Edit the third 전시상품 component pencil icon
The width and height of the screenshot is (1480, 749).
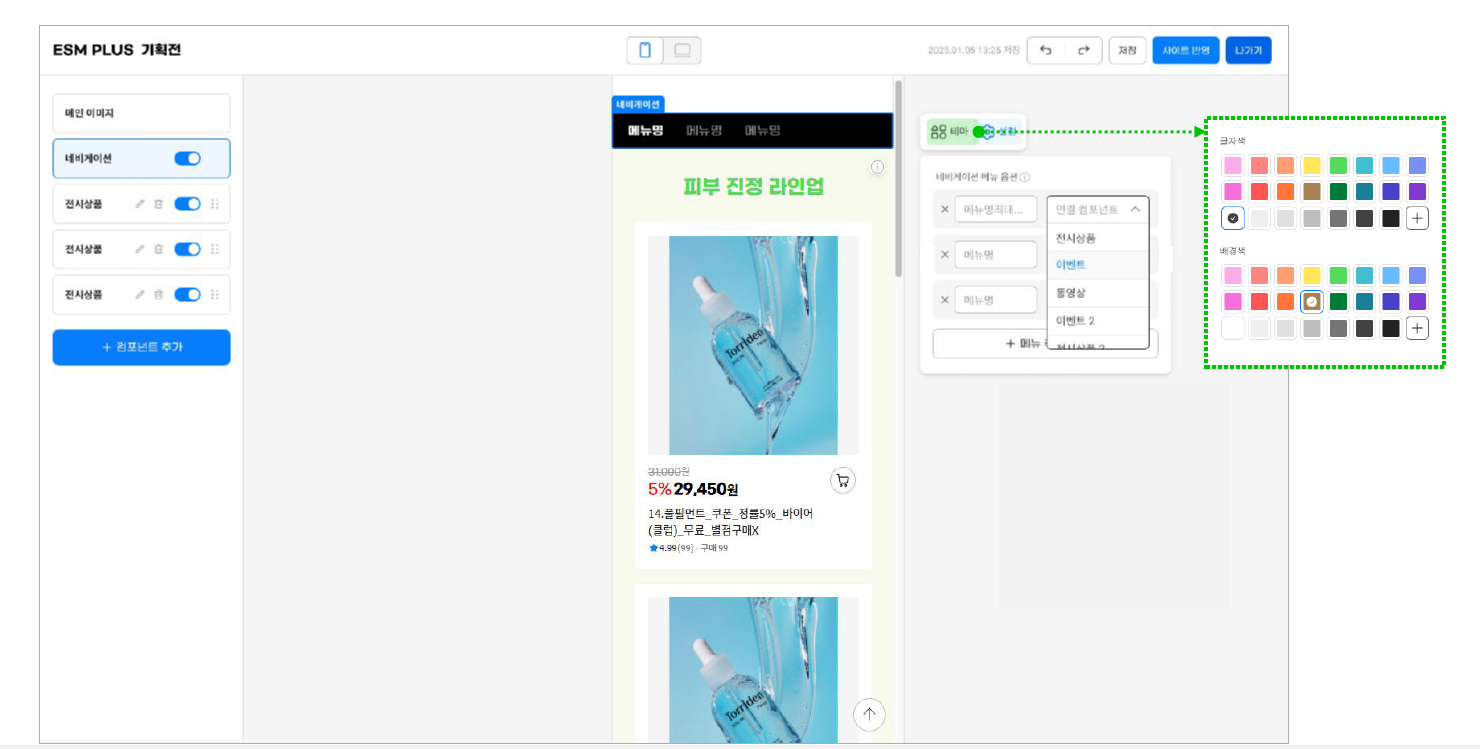tap(140, 295)
